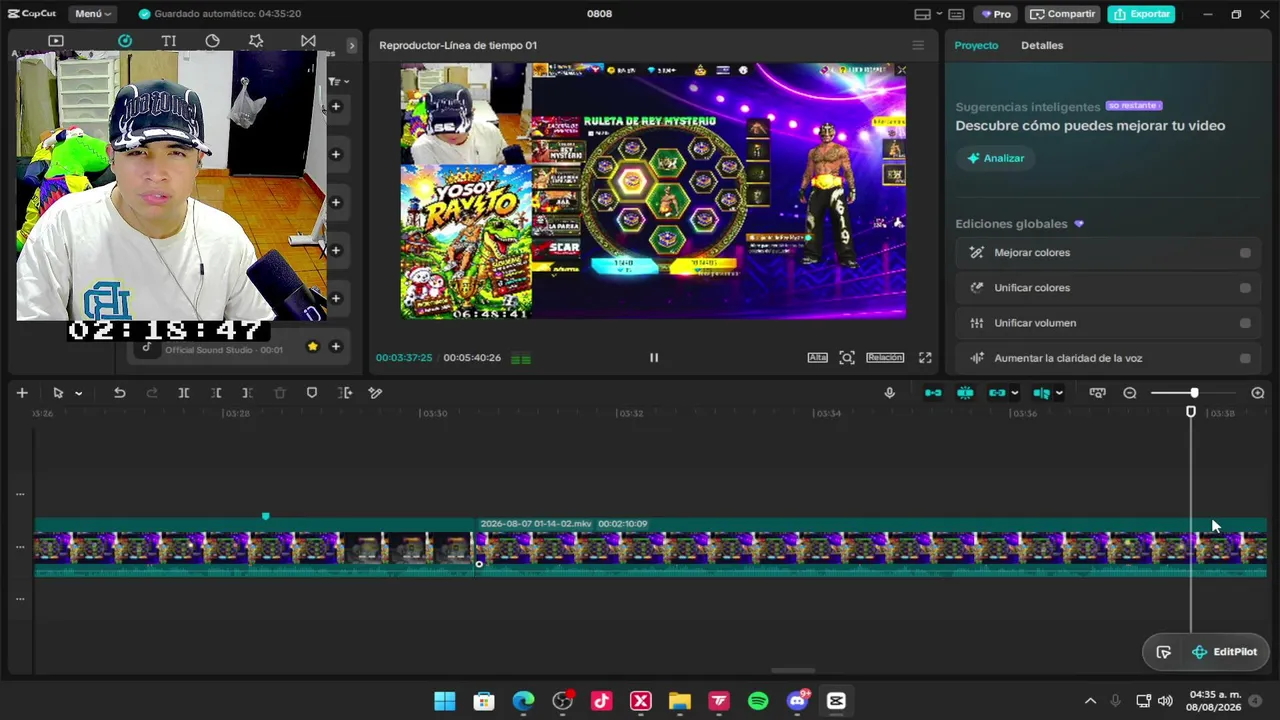Viewport: 1280px width, 720px height.
Task: Click the Delete left trim icon
Action: 216,393
